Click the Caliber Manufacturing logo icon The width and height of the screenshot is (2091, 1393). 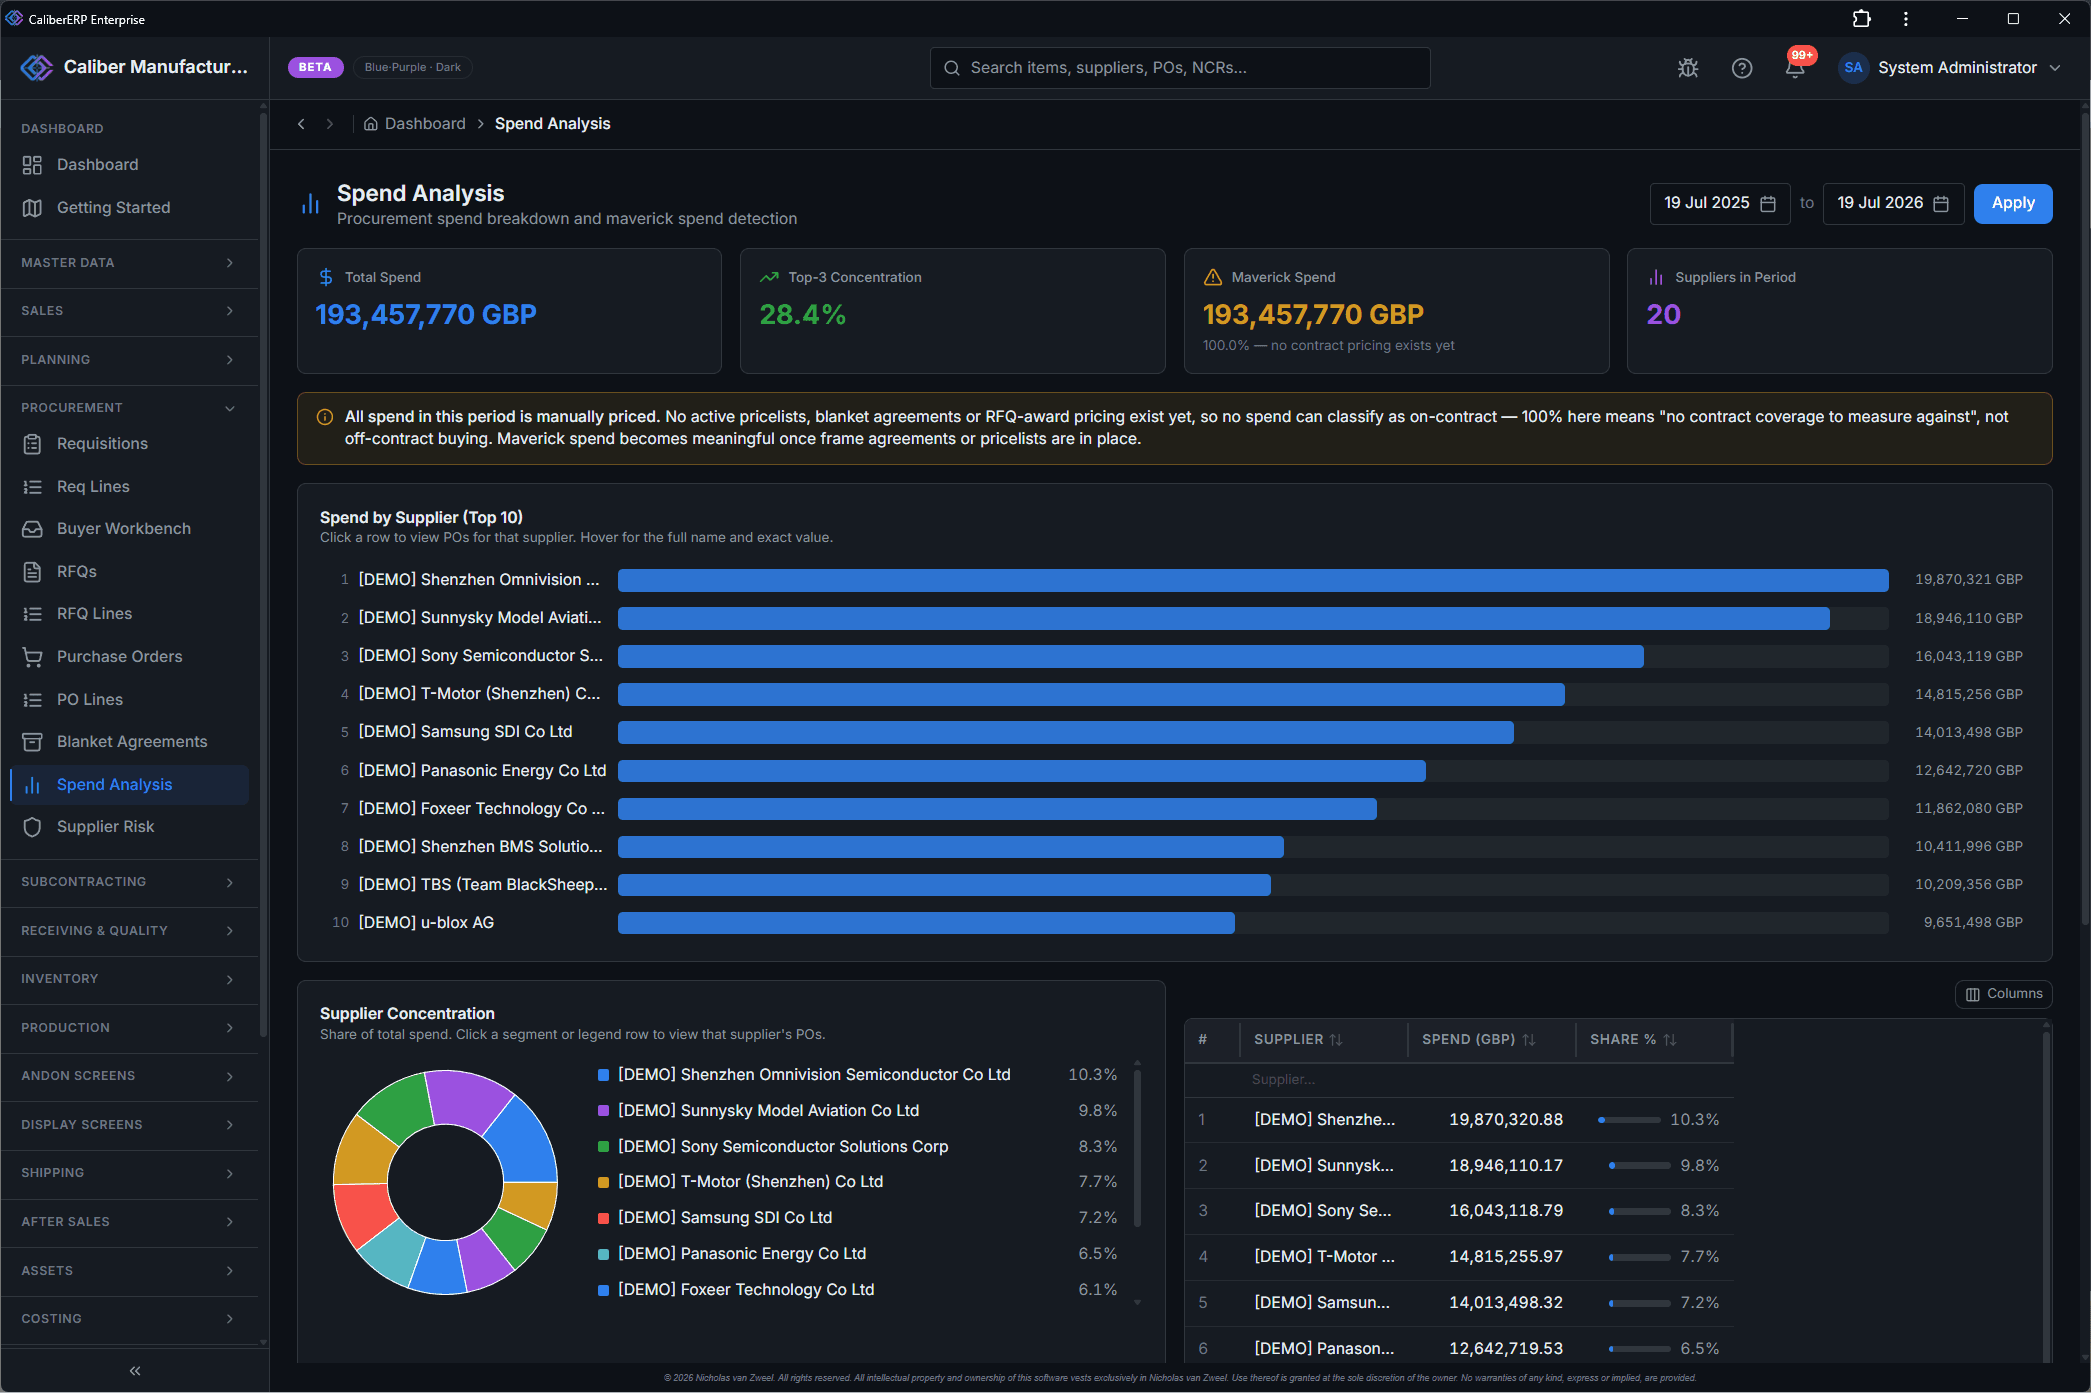(x=36, y=67)
